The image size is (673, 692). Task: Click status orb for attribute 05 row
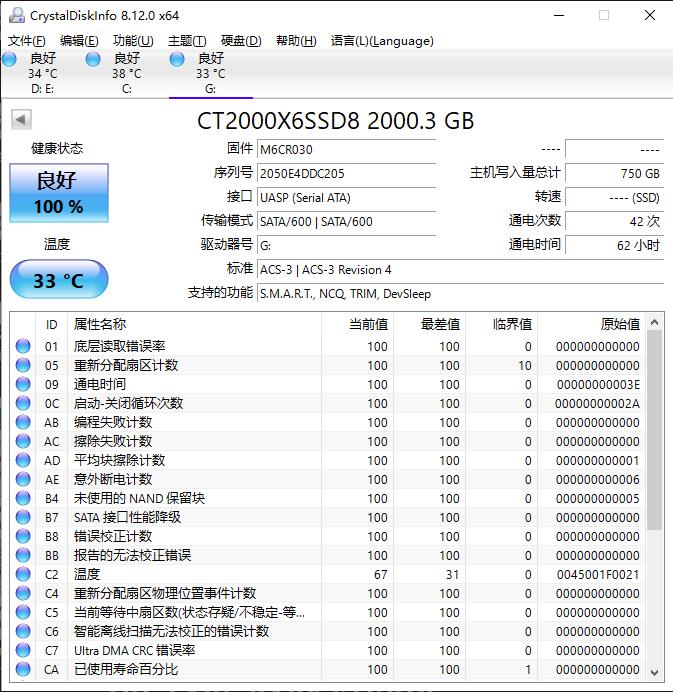(23, 365)
